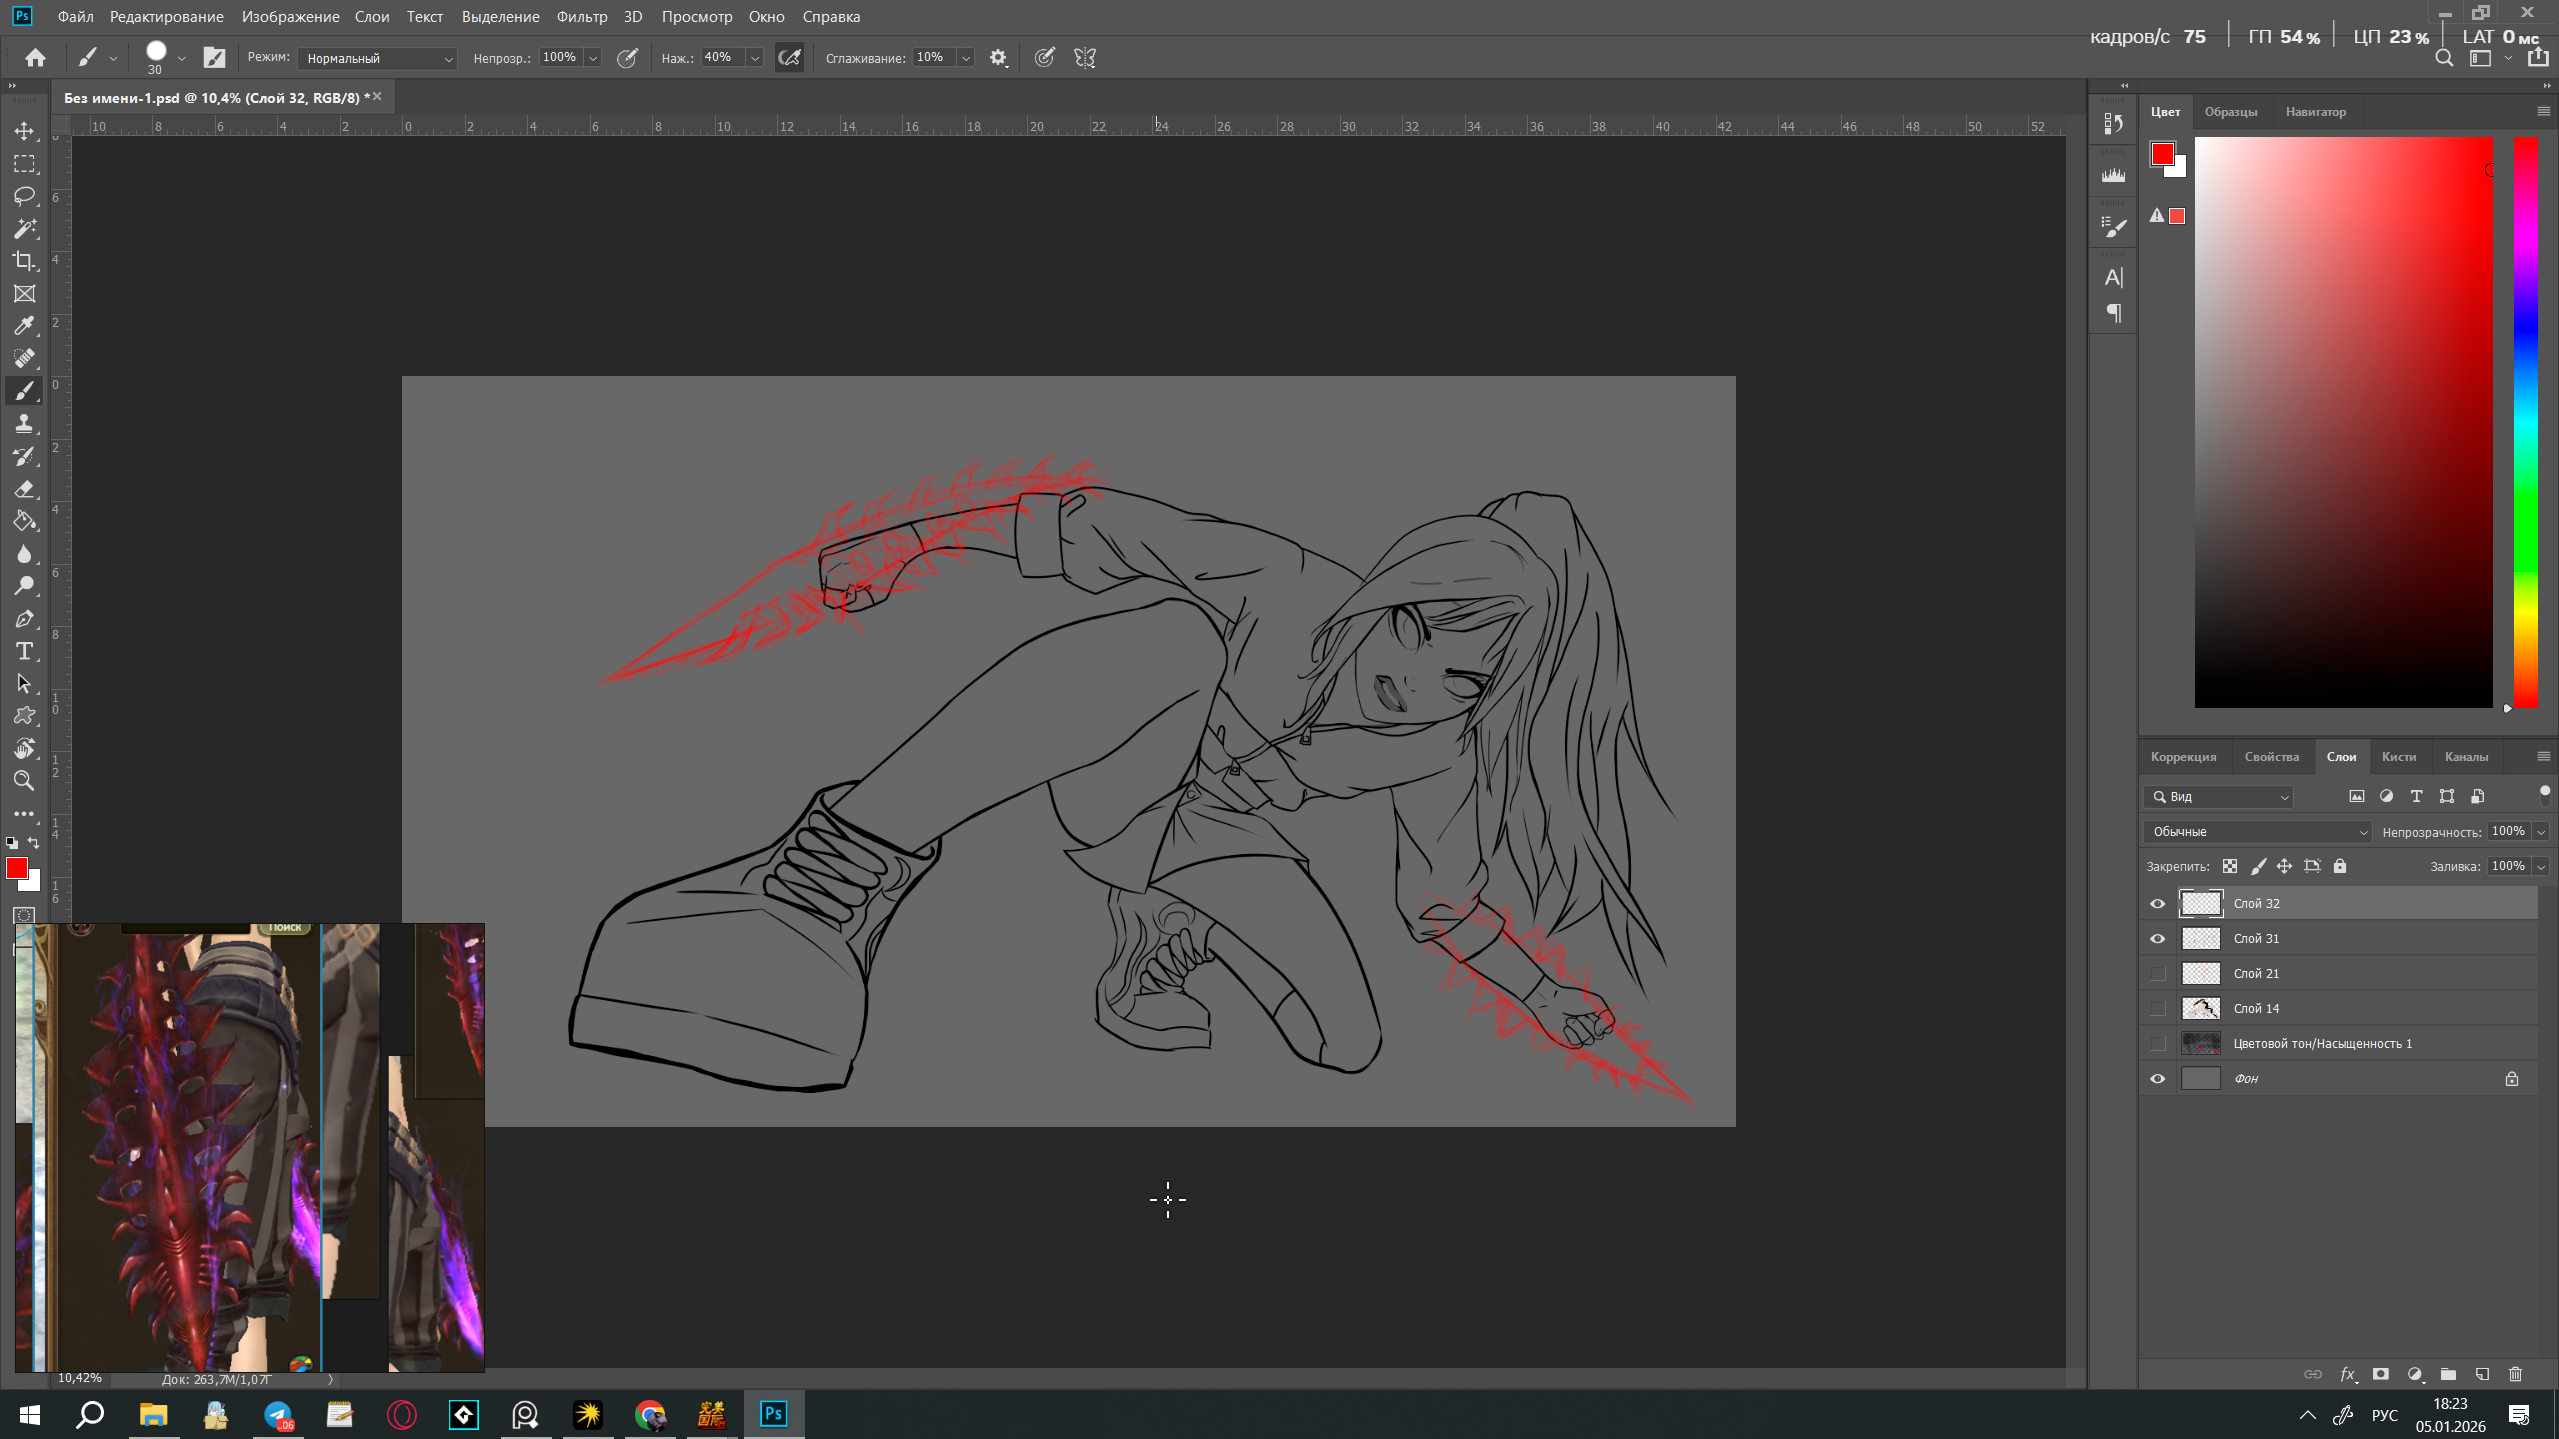Open layer styles fx menu
2559x1439 pixels.
tap(2347, 1374)
